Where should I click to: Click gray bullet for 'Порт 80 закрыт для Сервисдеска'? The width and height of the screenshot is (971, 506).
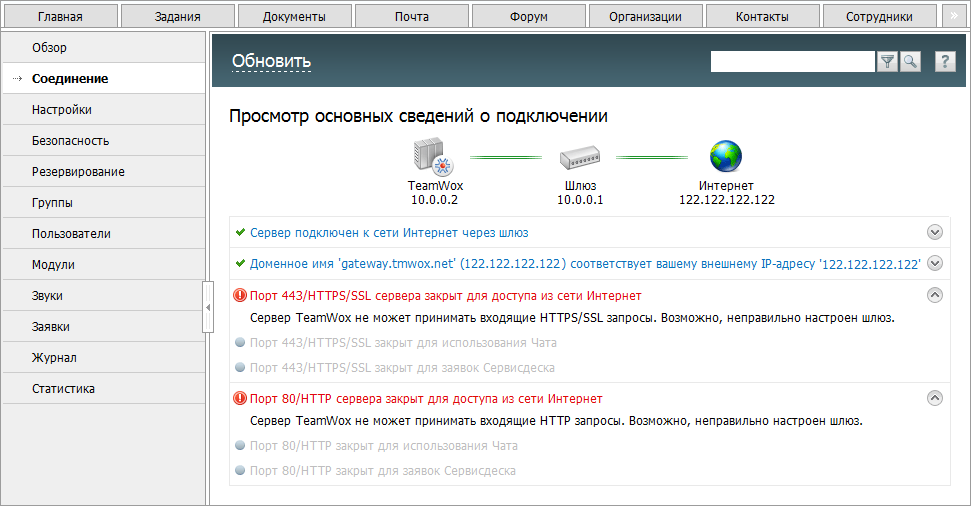[x=240, y=470]
